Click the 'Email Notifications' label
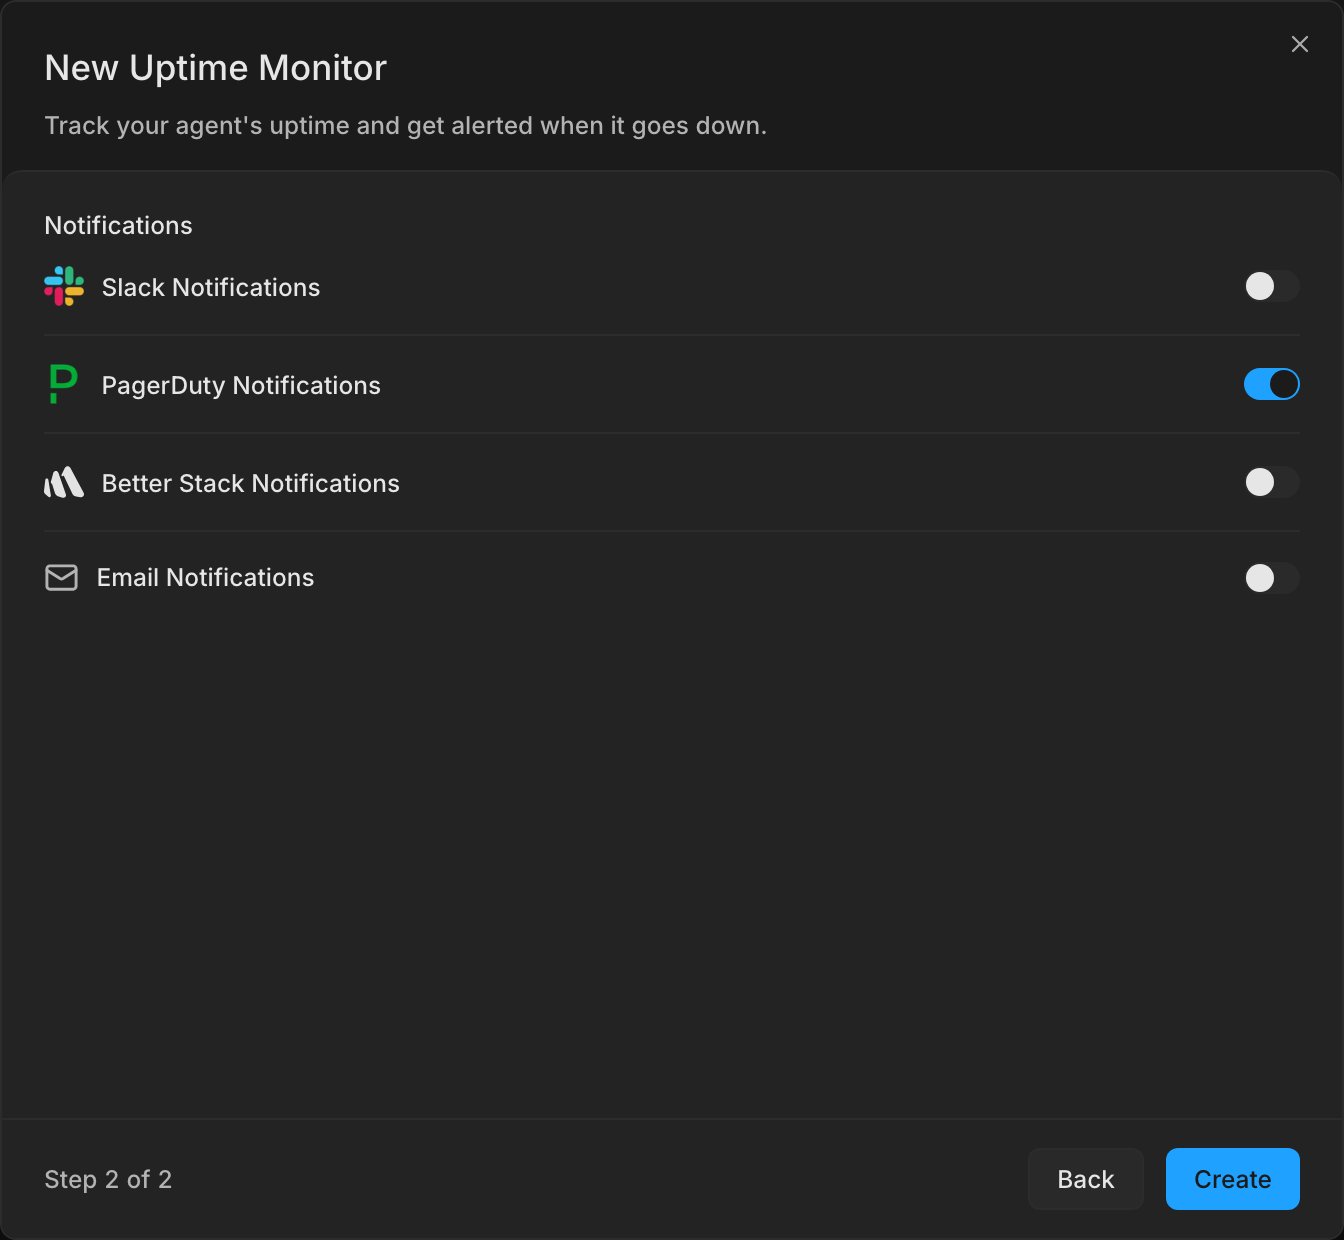Image resolution: width=1344 pixels, height=1240 pixels. (205, 577)
